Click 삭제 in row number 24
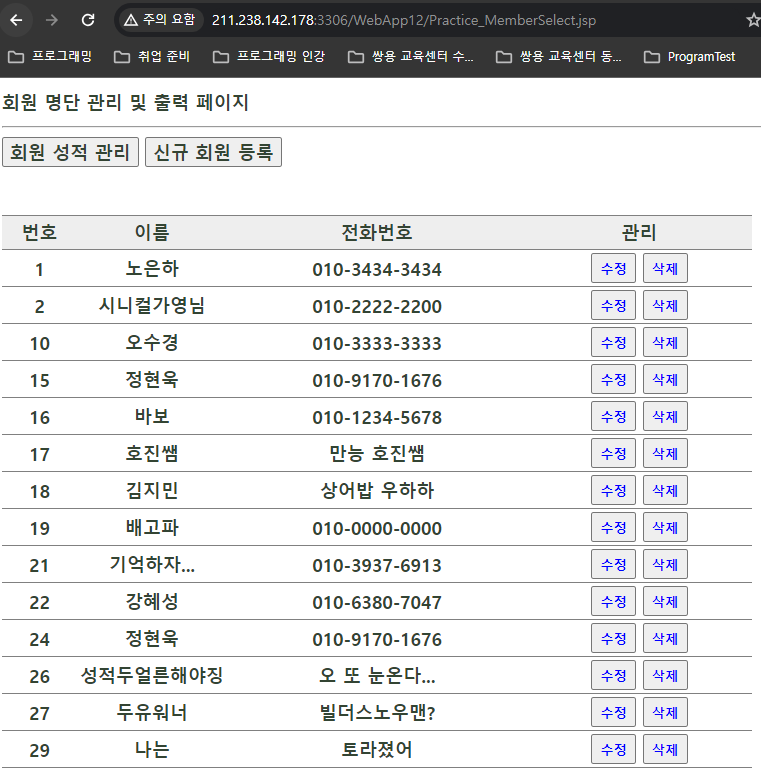This screenshot has height=778, width=761. point(665,638)
